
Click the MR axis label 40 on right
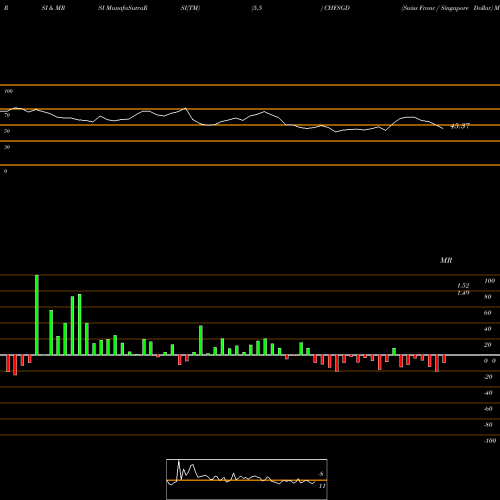tap(488, 329)
